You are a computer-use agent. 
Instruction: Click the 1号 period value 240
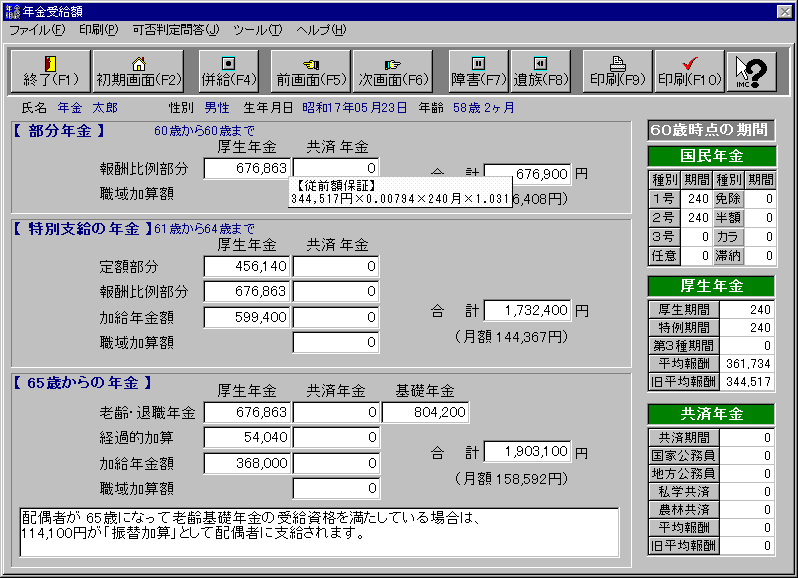pos(695,199)
